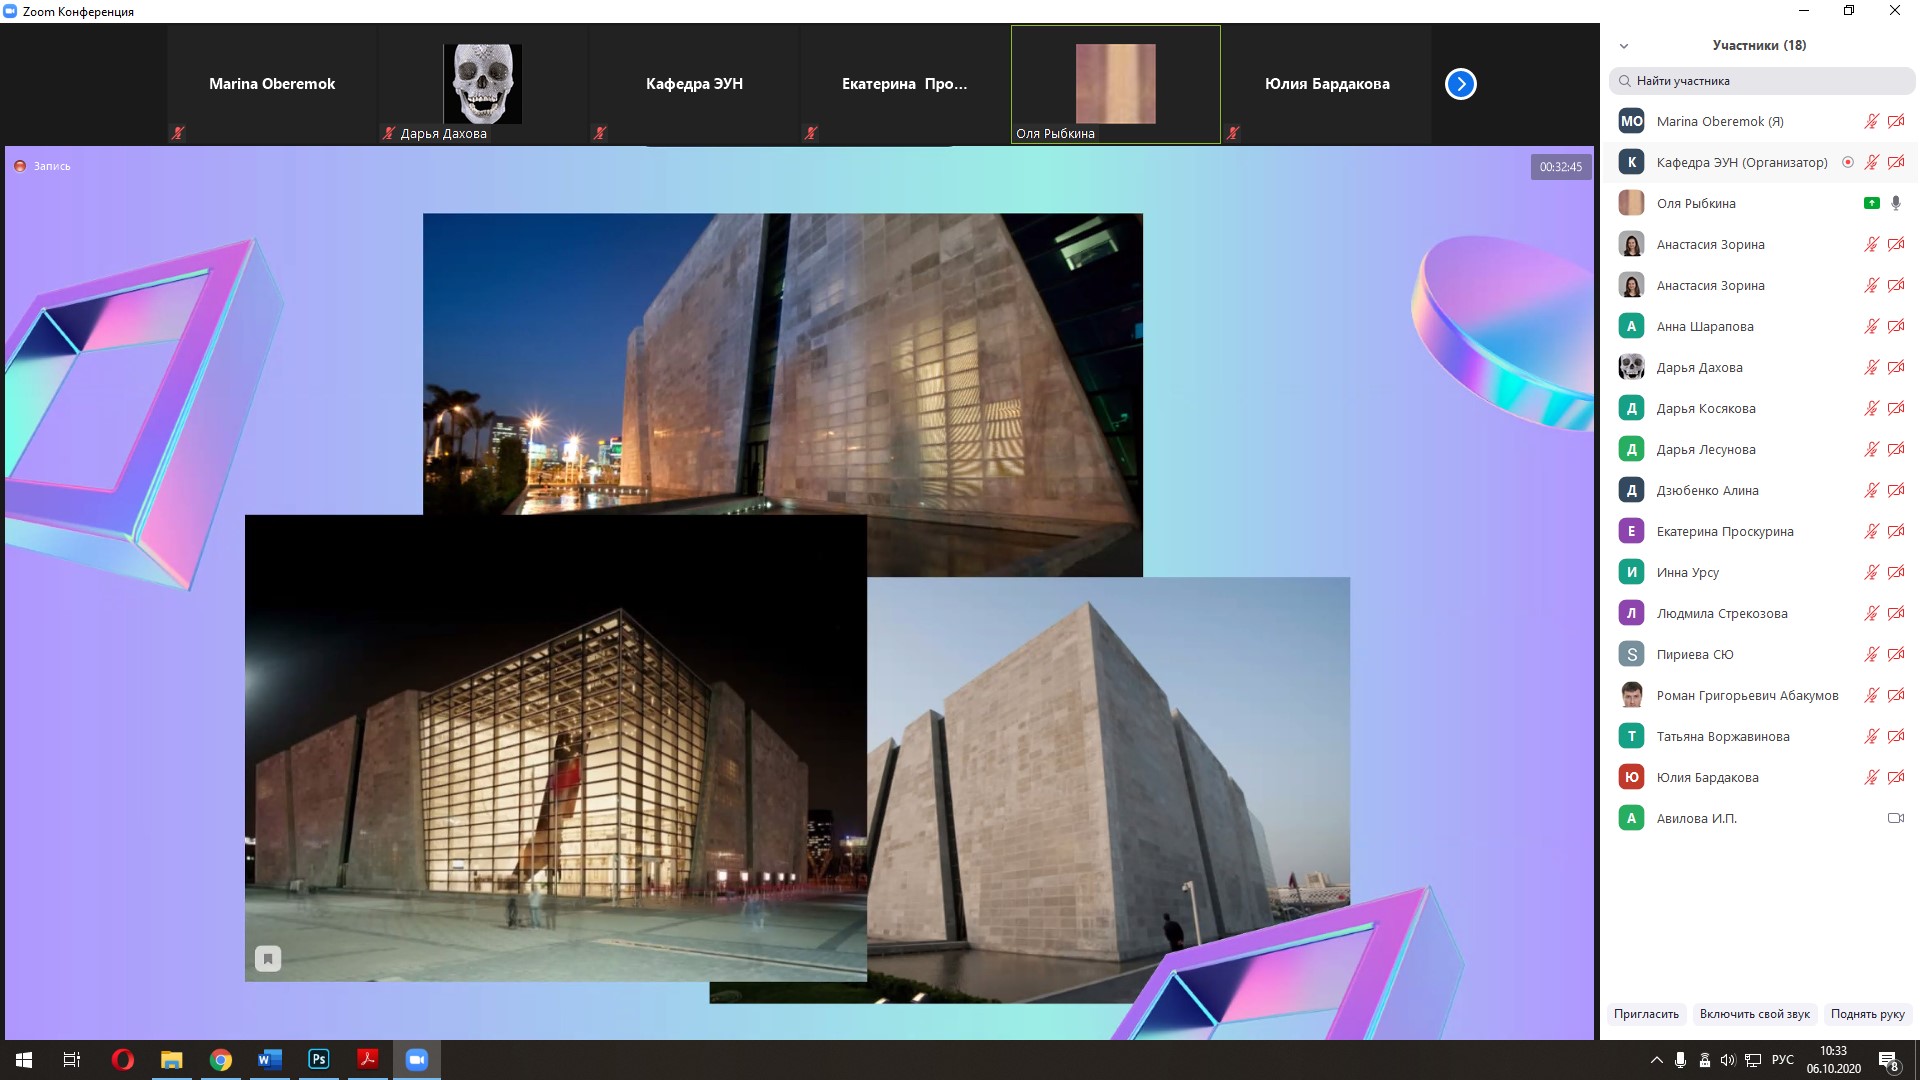The height and width of the screenshot is (1080, 1920).
Task: Click the meeting timer 00:32:45
Action: 1560,167
